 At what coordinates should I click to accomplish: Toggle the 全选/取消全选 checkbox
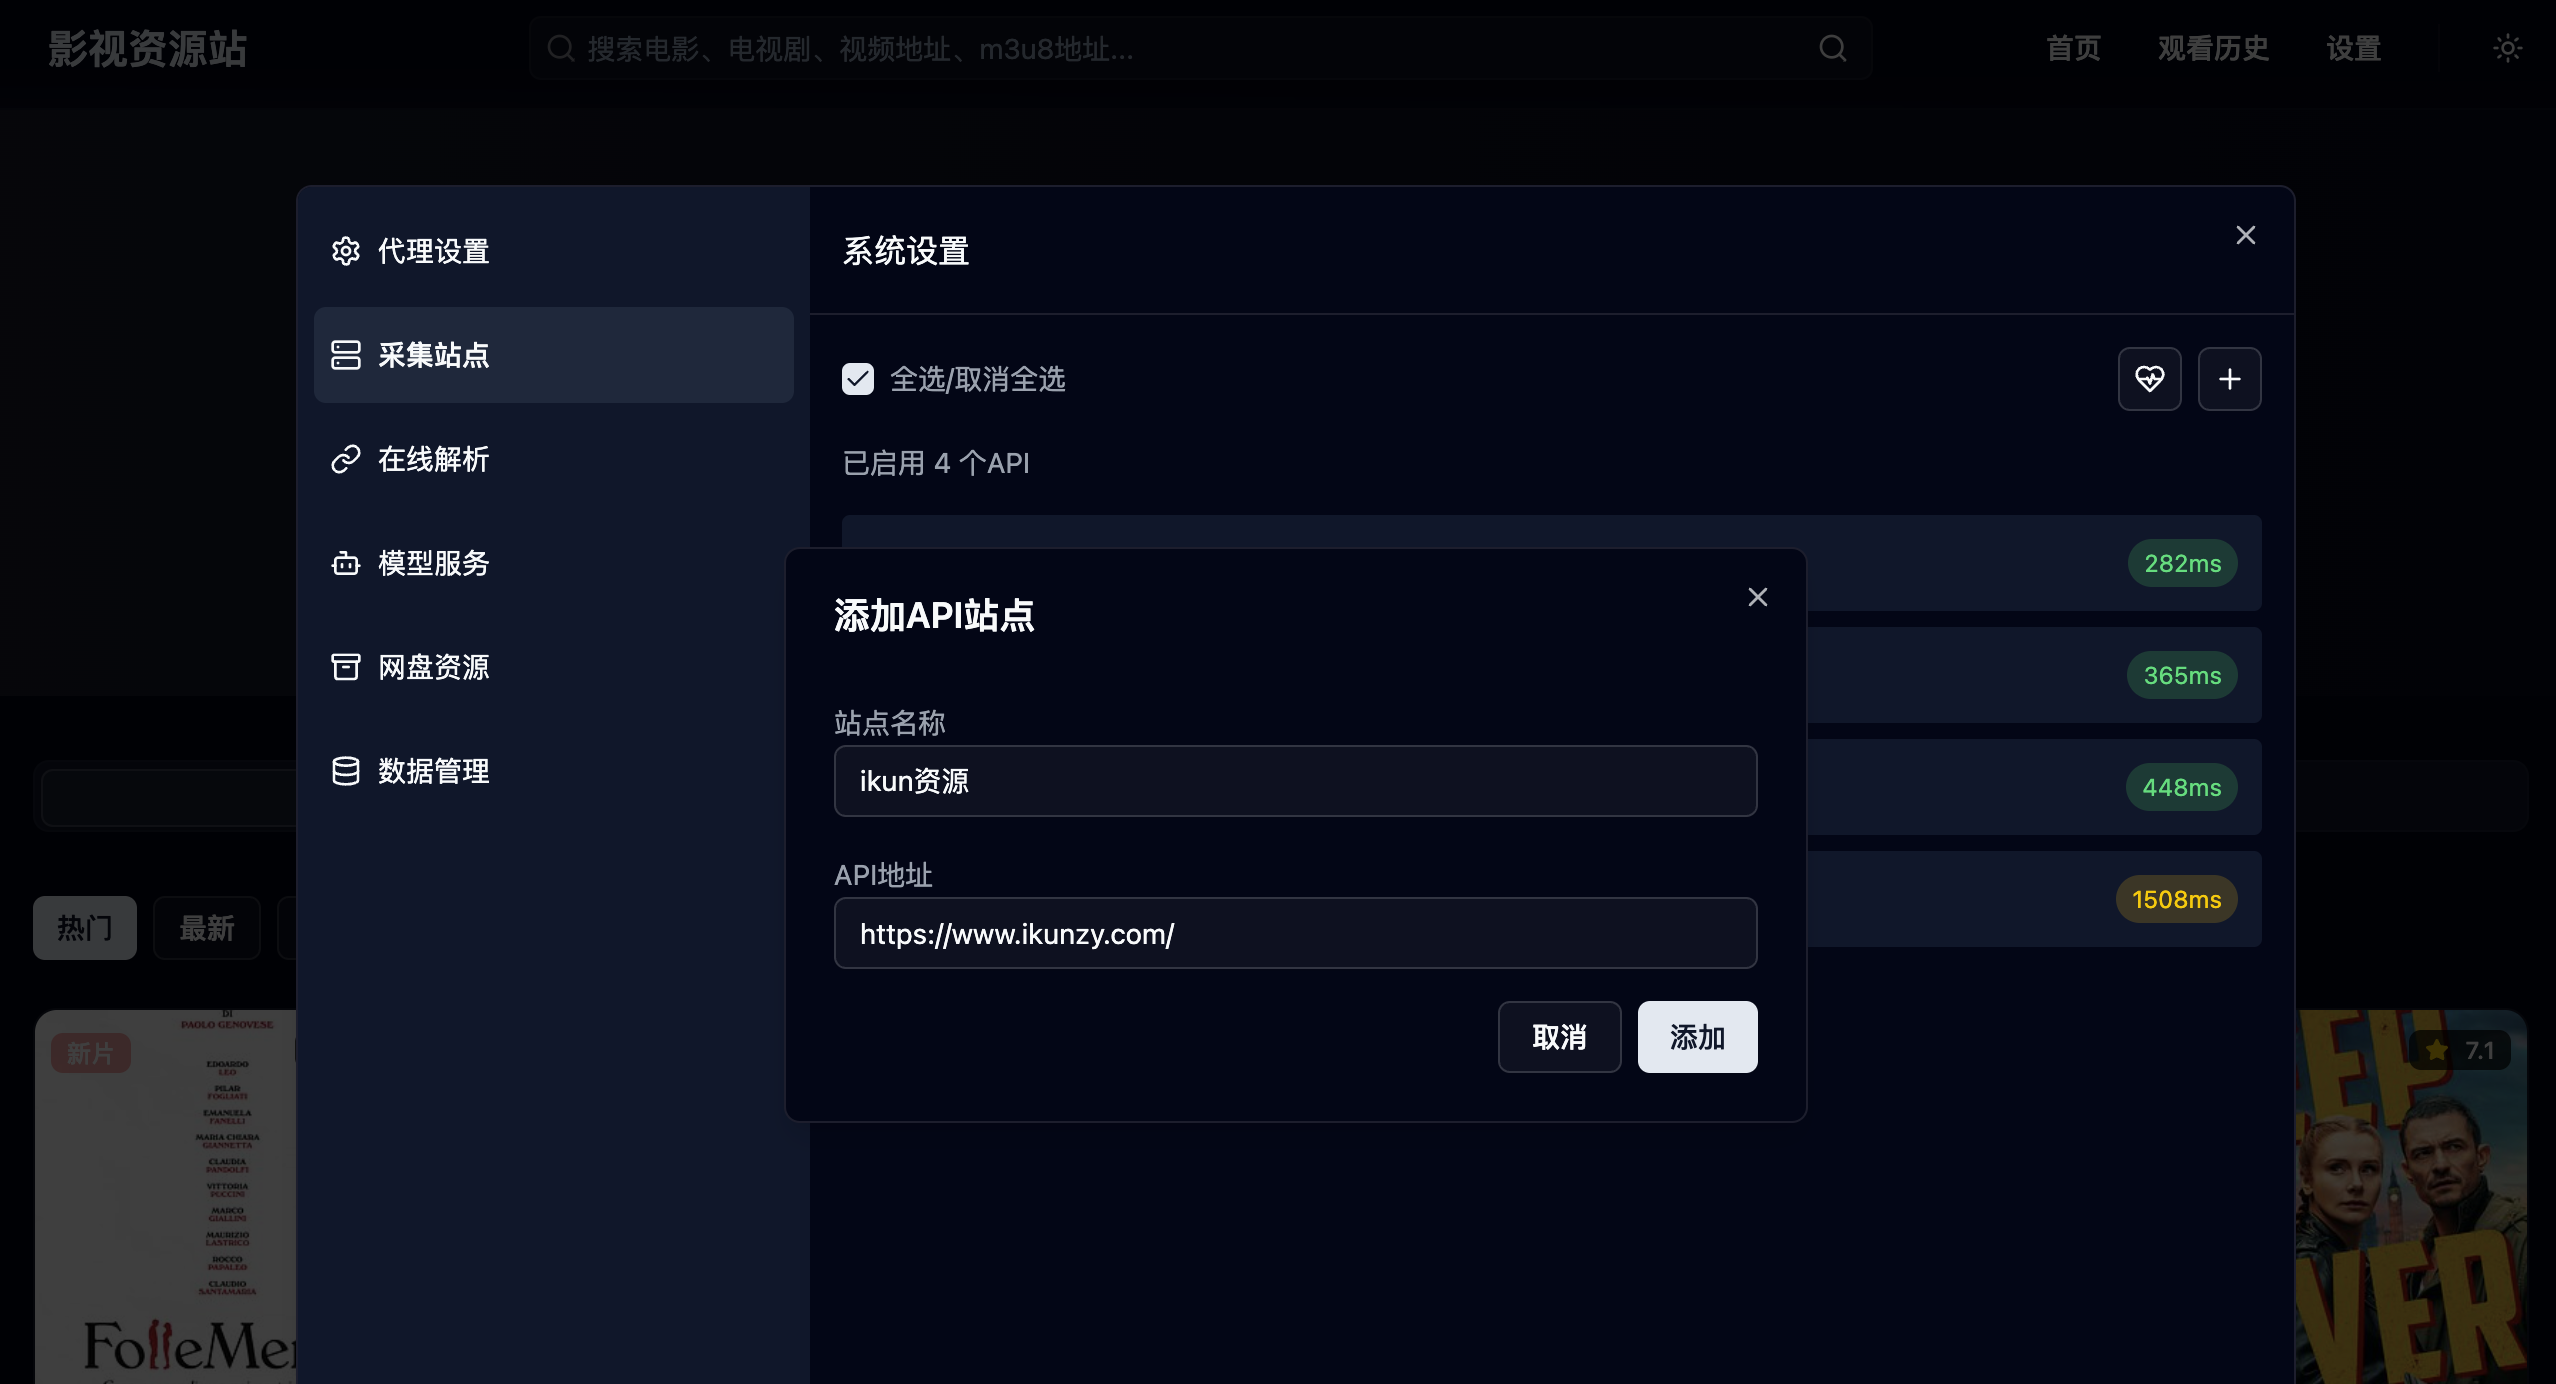(x=858, y=379)
